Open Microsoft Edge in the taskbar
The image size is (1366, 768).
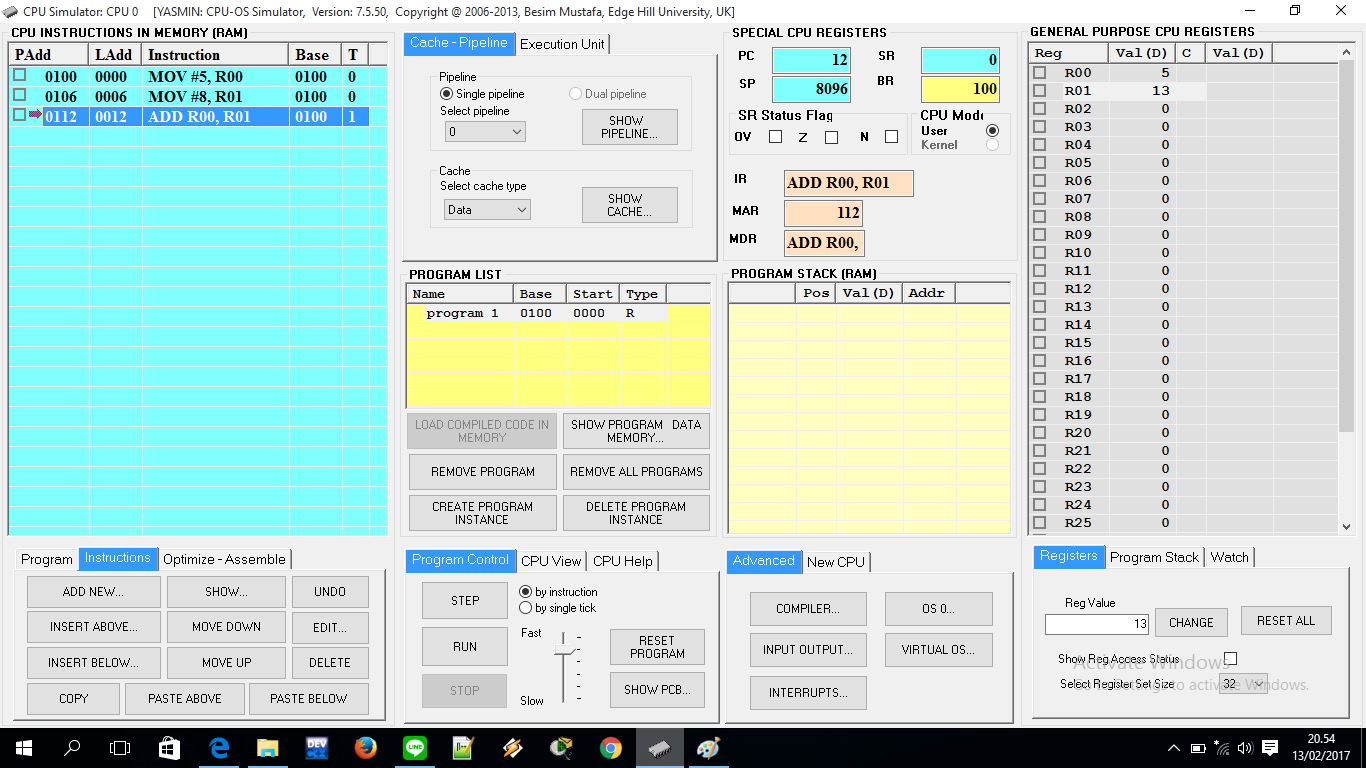pyautogui.click(x=218, y=747)
